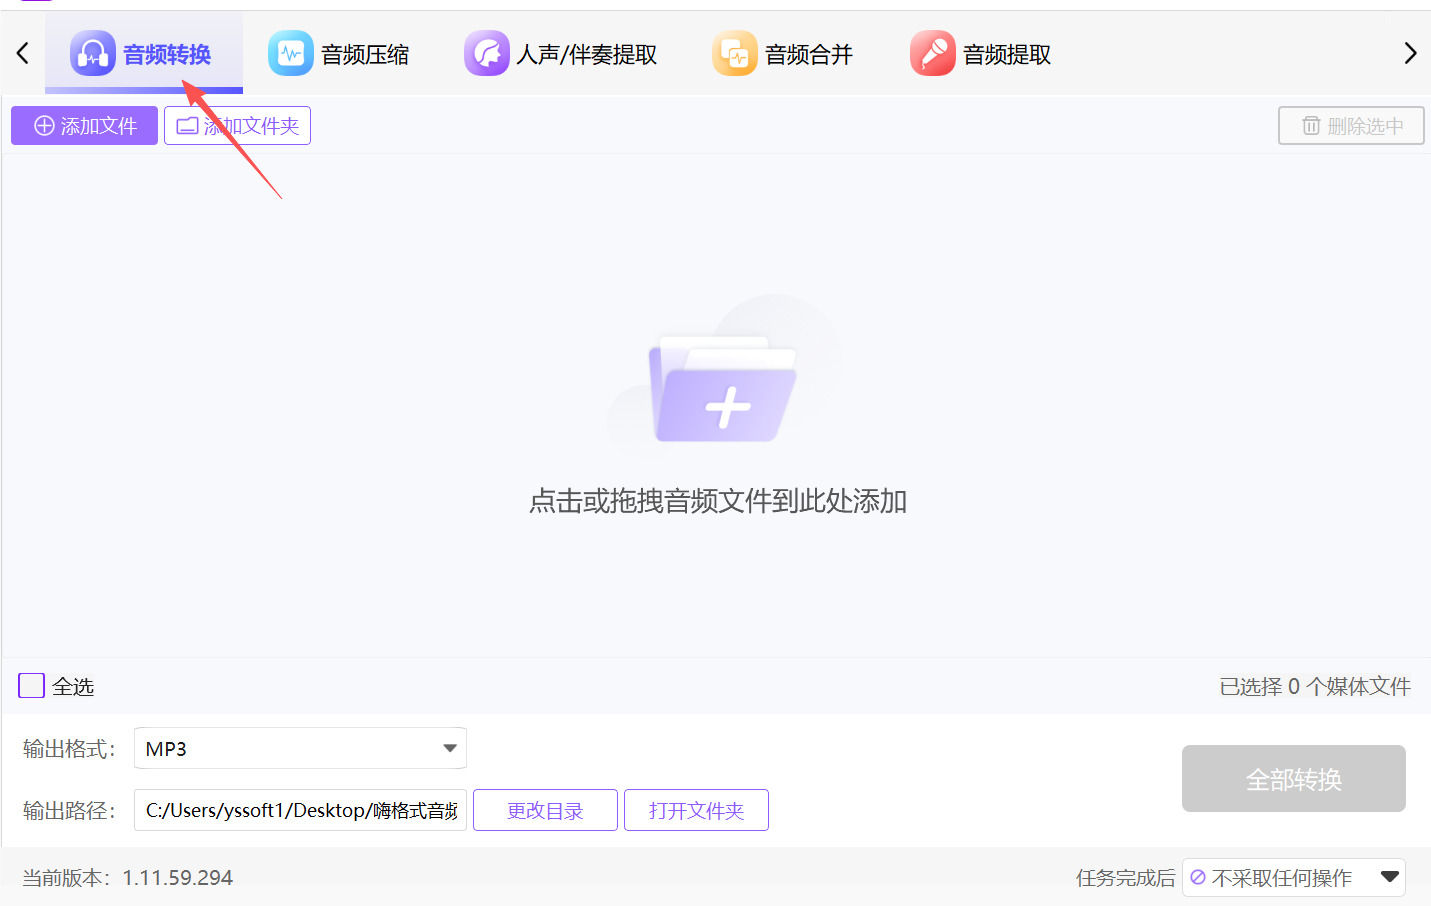Switch to the 音频合并 tab
Screen dimensions: 1431x906
784,54
